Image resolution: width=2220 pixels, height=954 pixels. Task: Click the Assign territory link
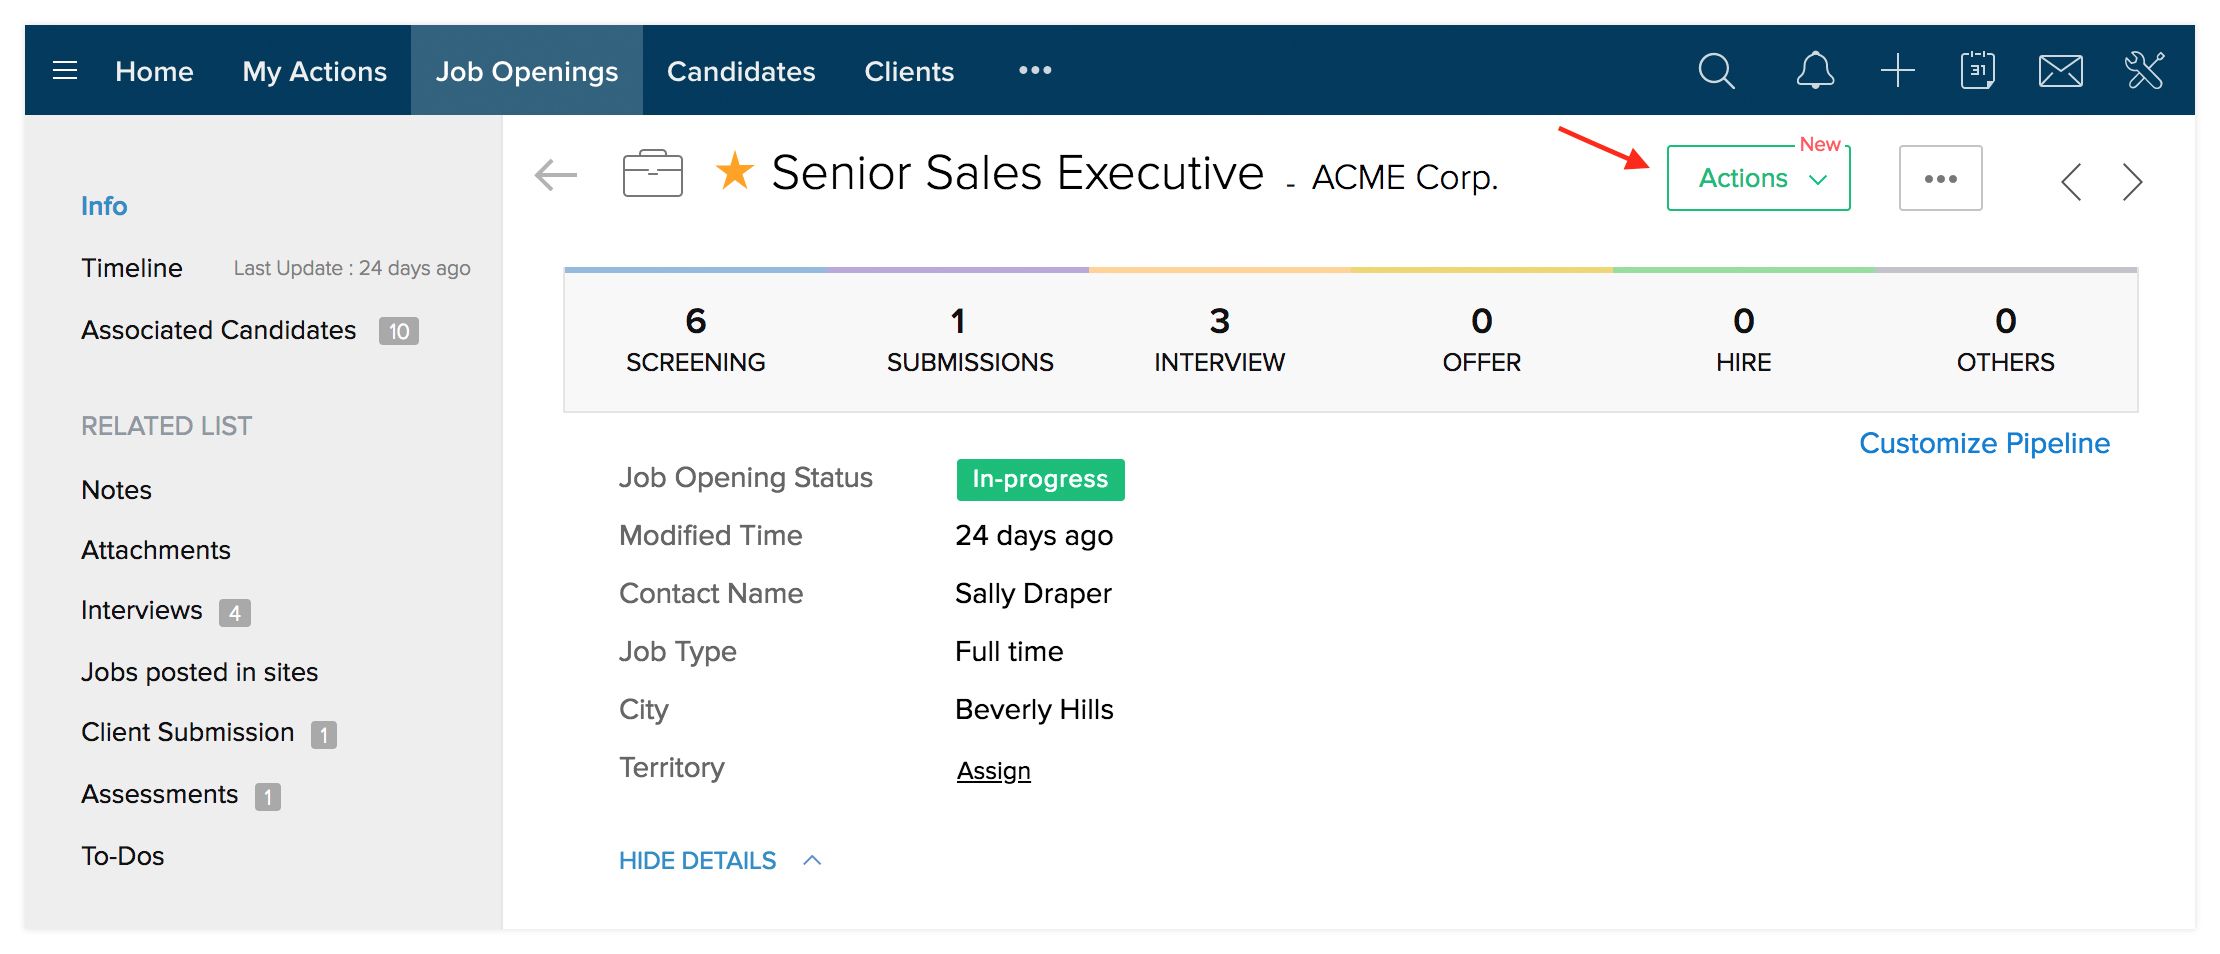pyautogui.click(x=993, y=771)
